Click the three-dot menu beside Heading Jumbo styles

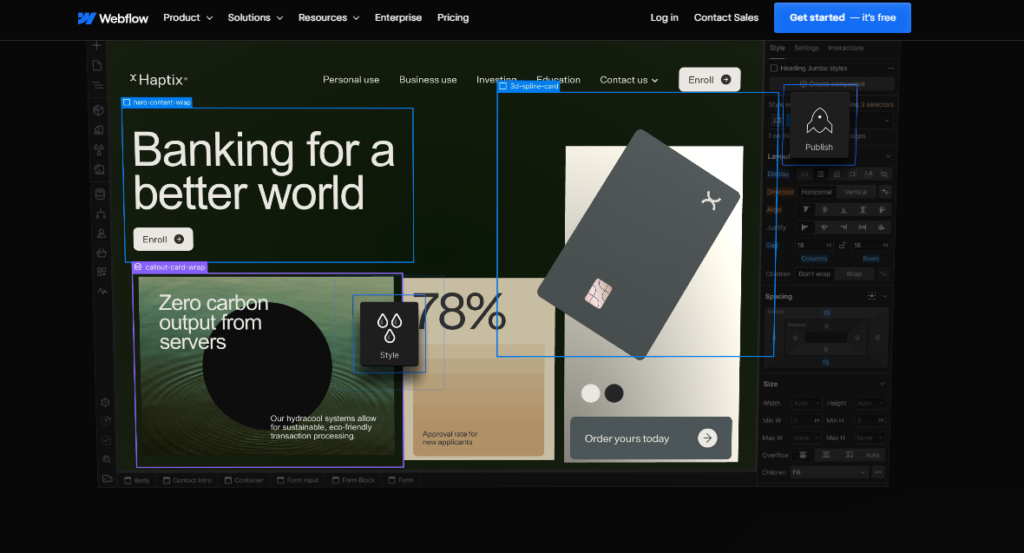[x=890, y=68]
